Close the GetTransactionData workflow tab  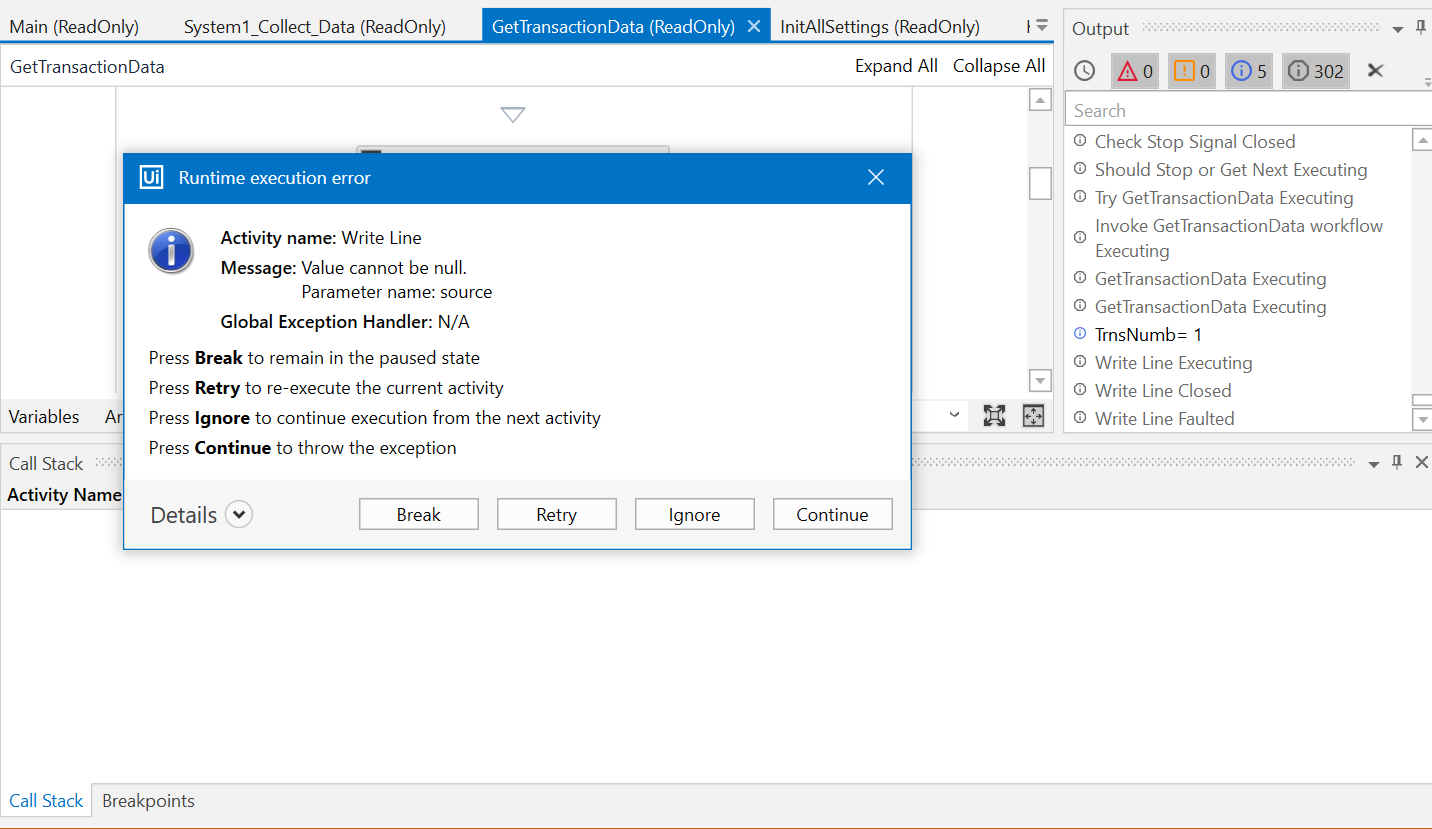(x=754, y=26)
